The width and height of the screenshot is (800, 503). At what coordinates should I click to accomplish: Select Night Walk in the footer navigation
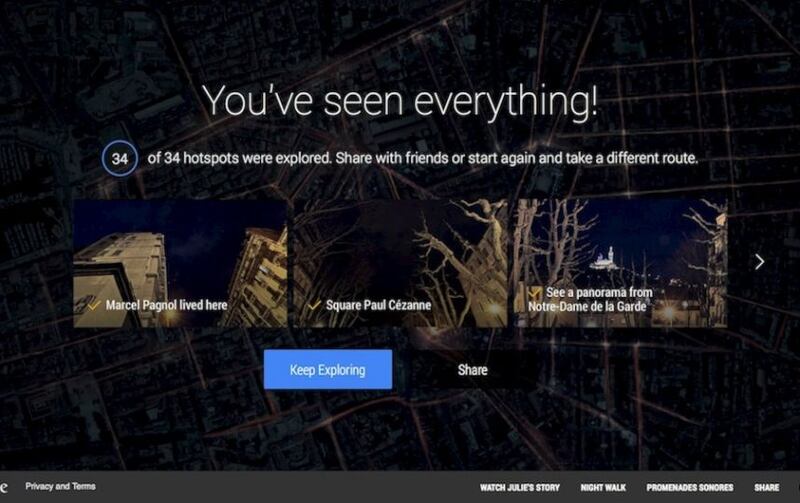coord(603,488)
